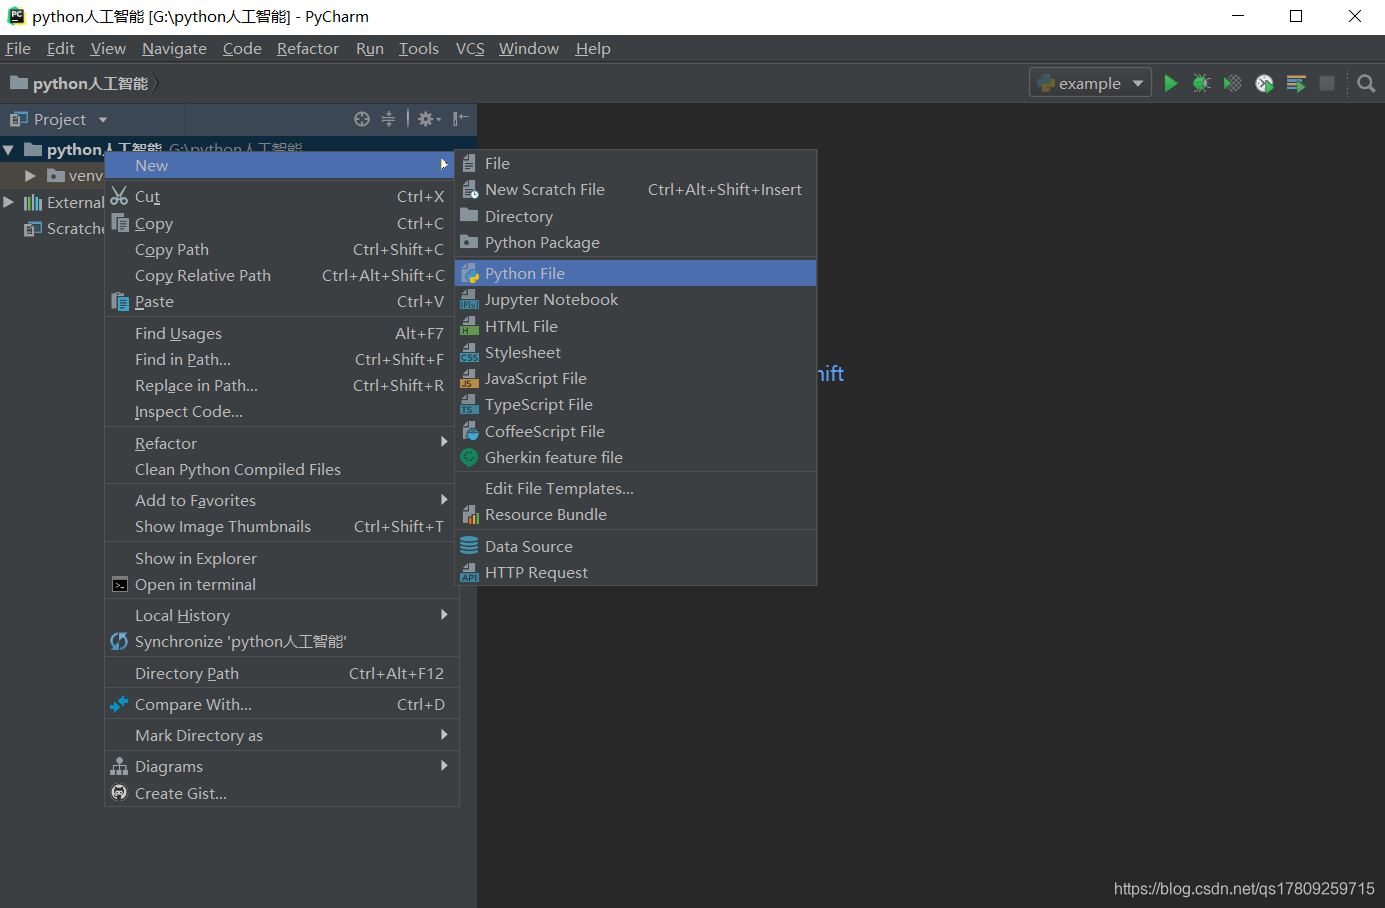Click JavaScript File icon

(x=469, y=378)
